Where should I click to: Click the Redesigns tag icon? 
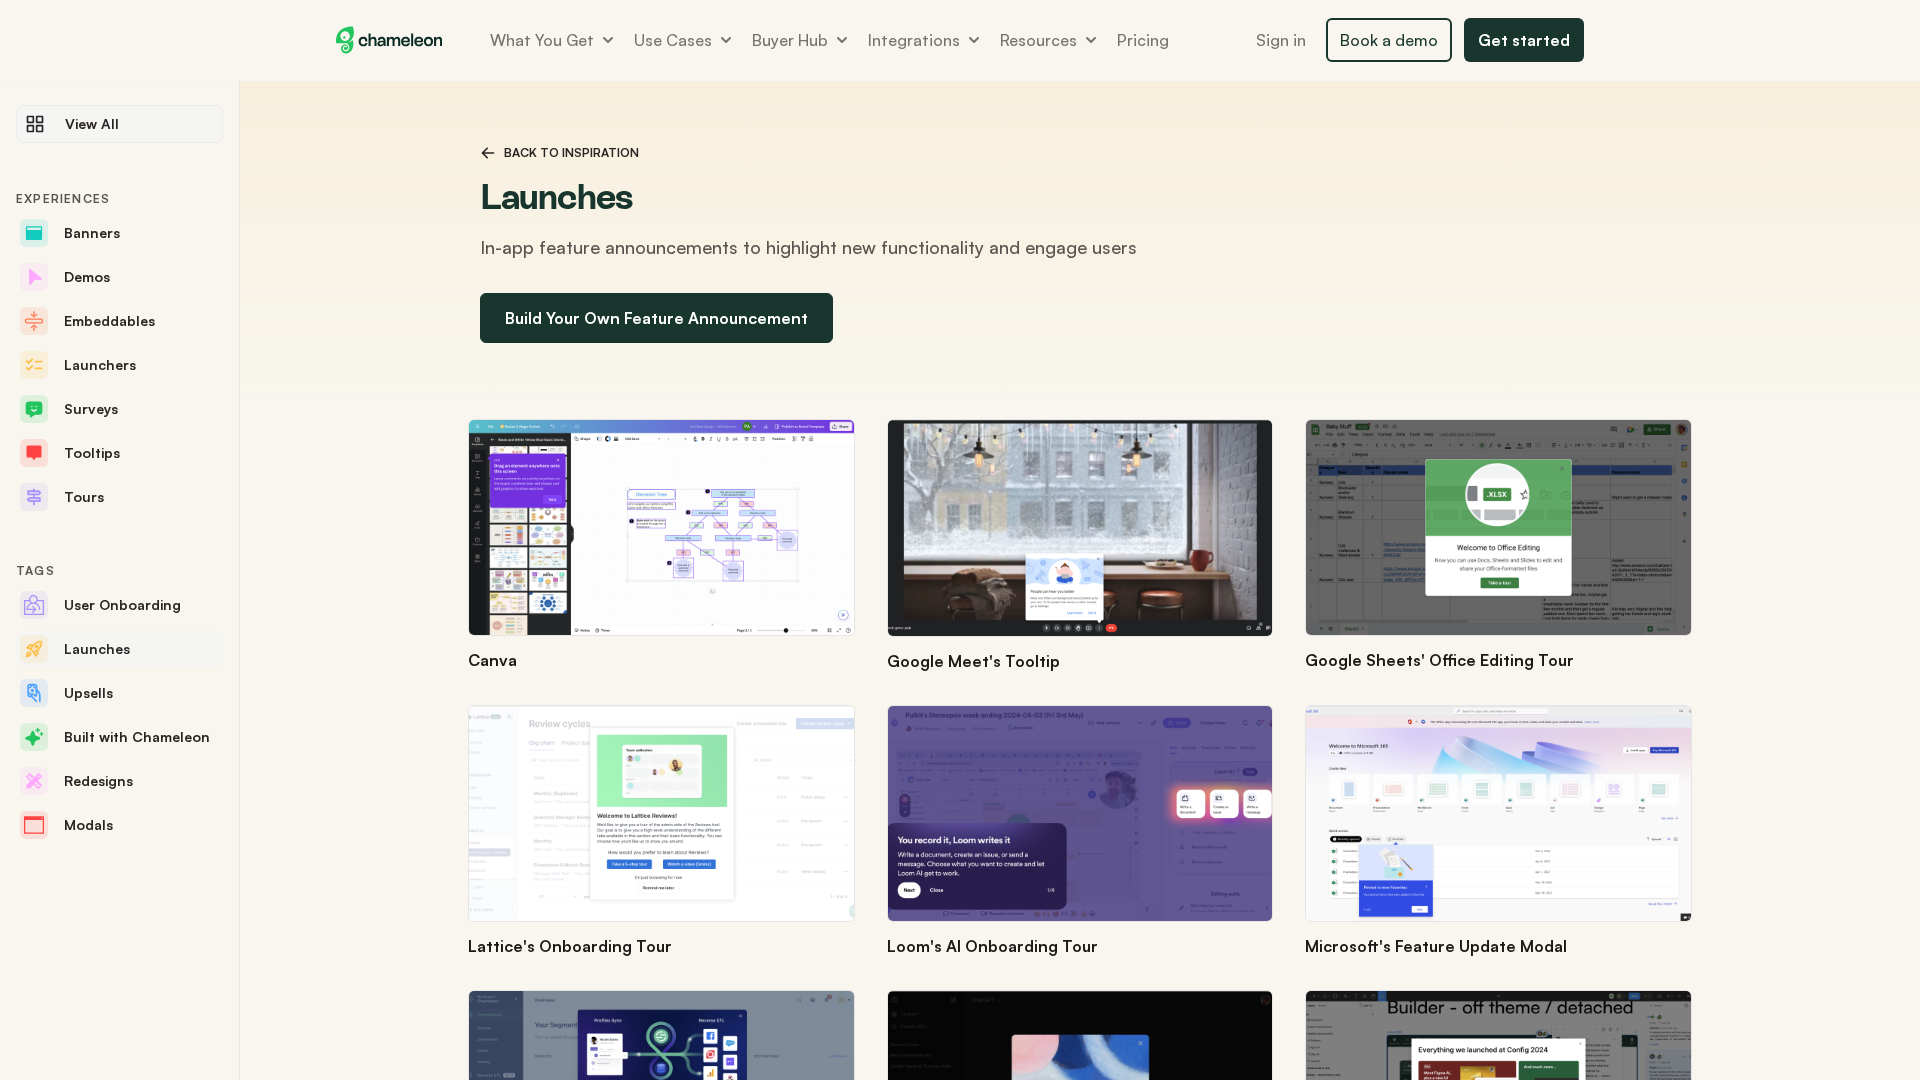(x=34, y=781)
